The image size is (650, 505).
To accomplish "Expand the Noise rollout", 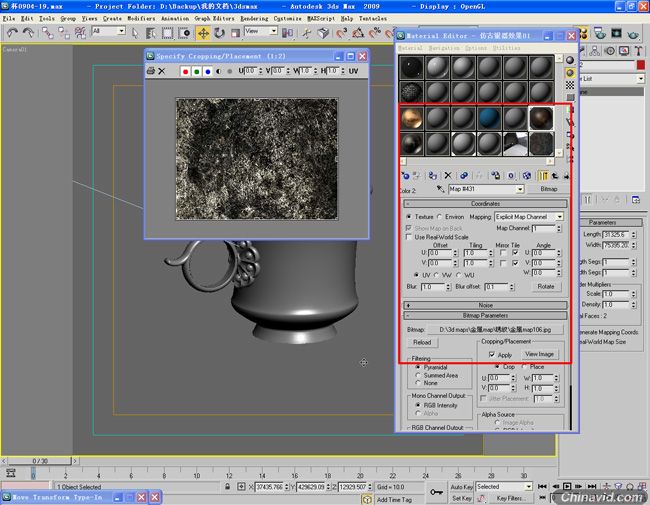I will 485,305.
